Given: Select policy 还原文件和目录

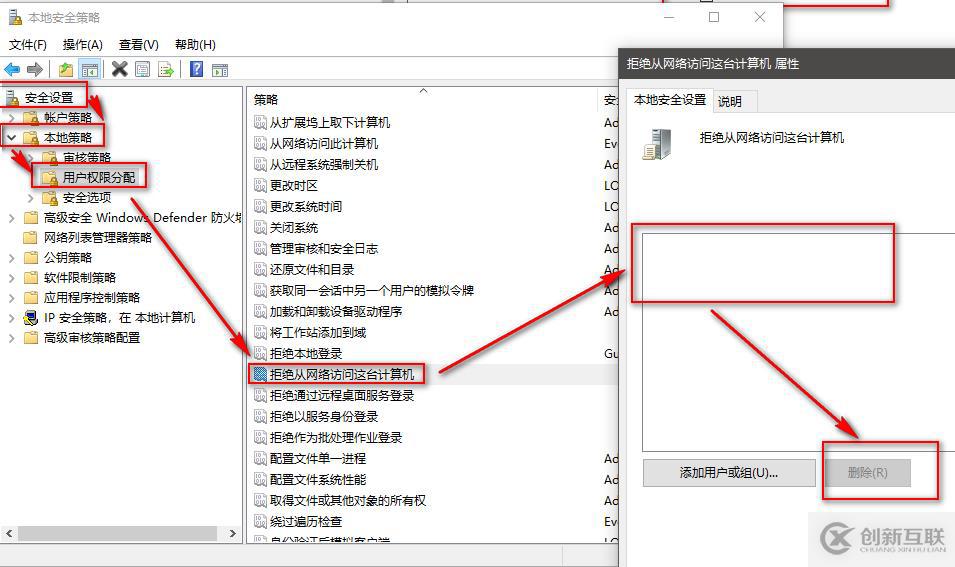Looking at the screenshot, I should point(312,270).
